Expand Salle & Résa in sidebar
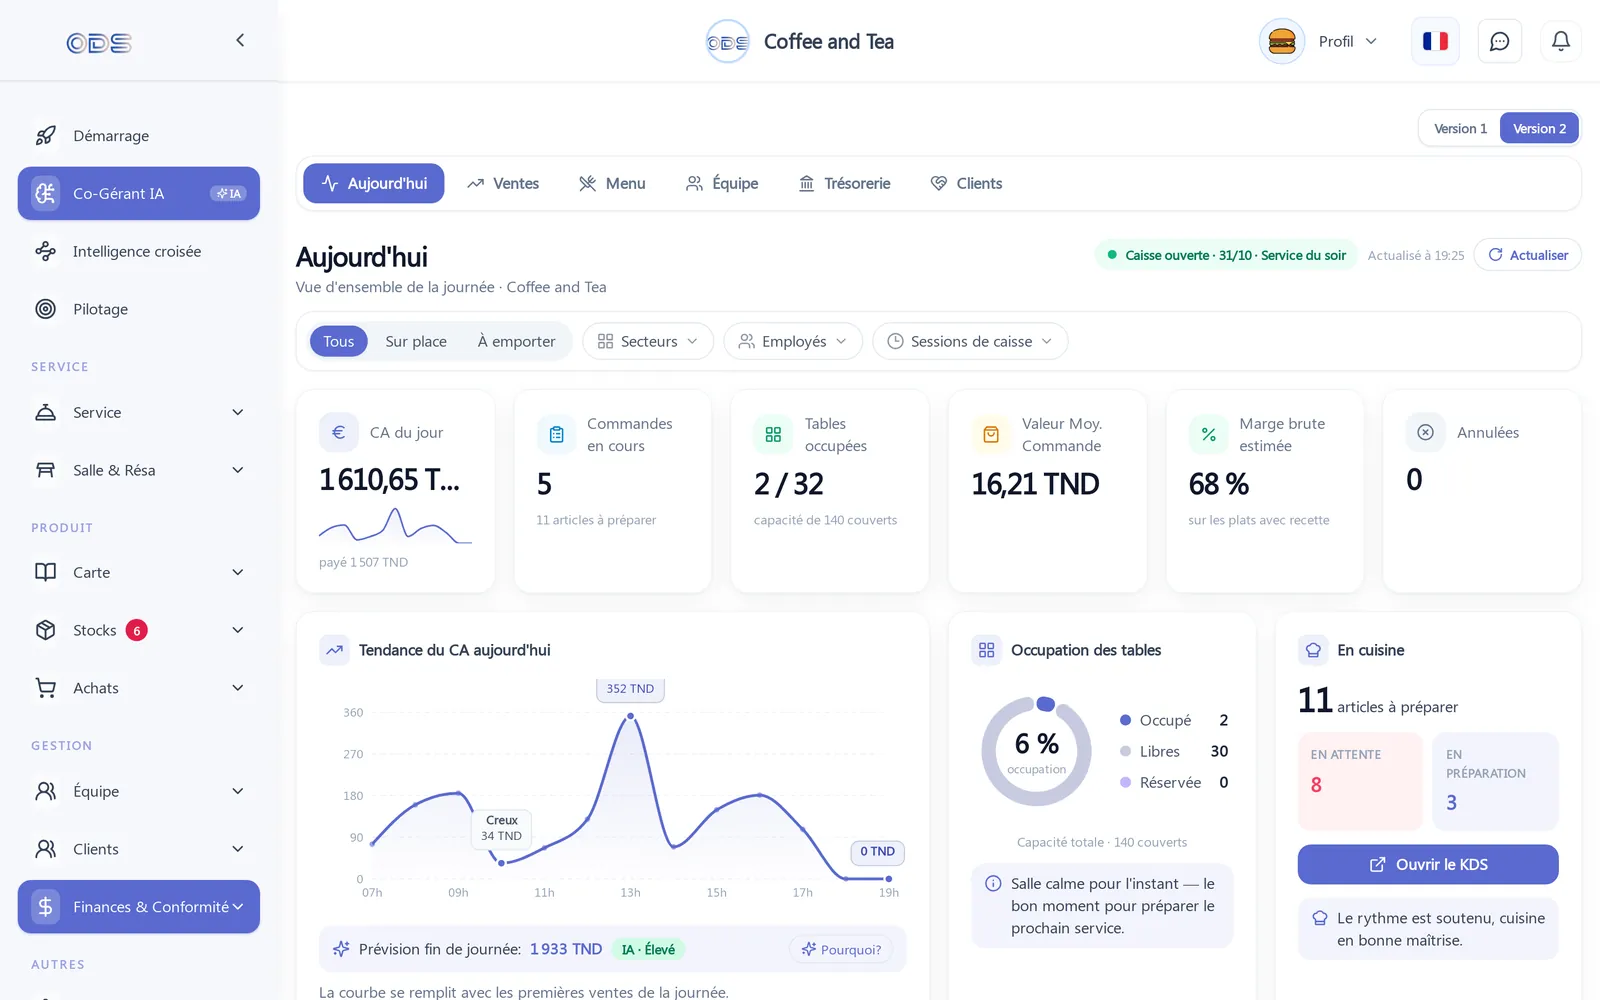This screenshot has width=1600, height=1000. click(x=139, y=470)
